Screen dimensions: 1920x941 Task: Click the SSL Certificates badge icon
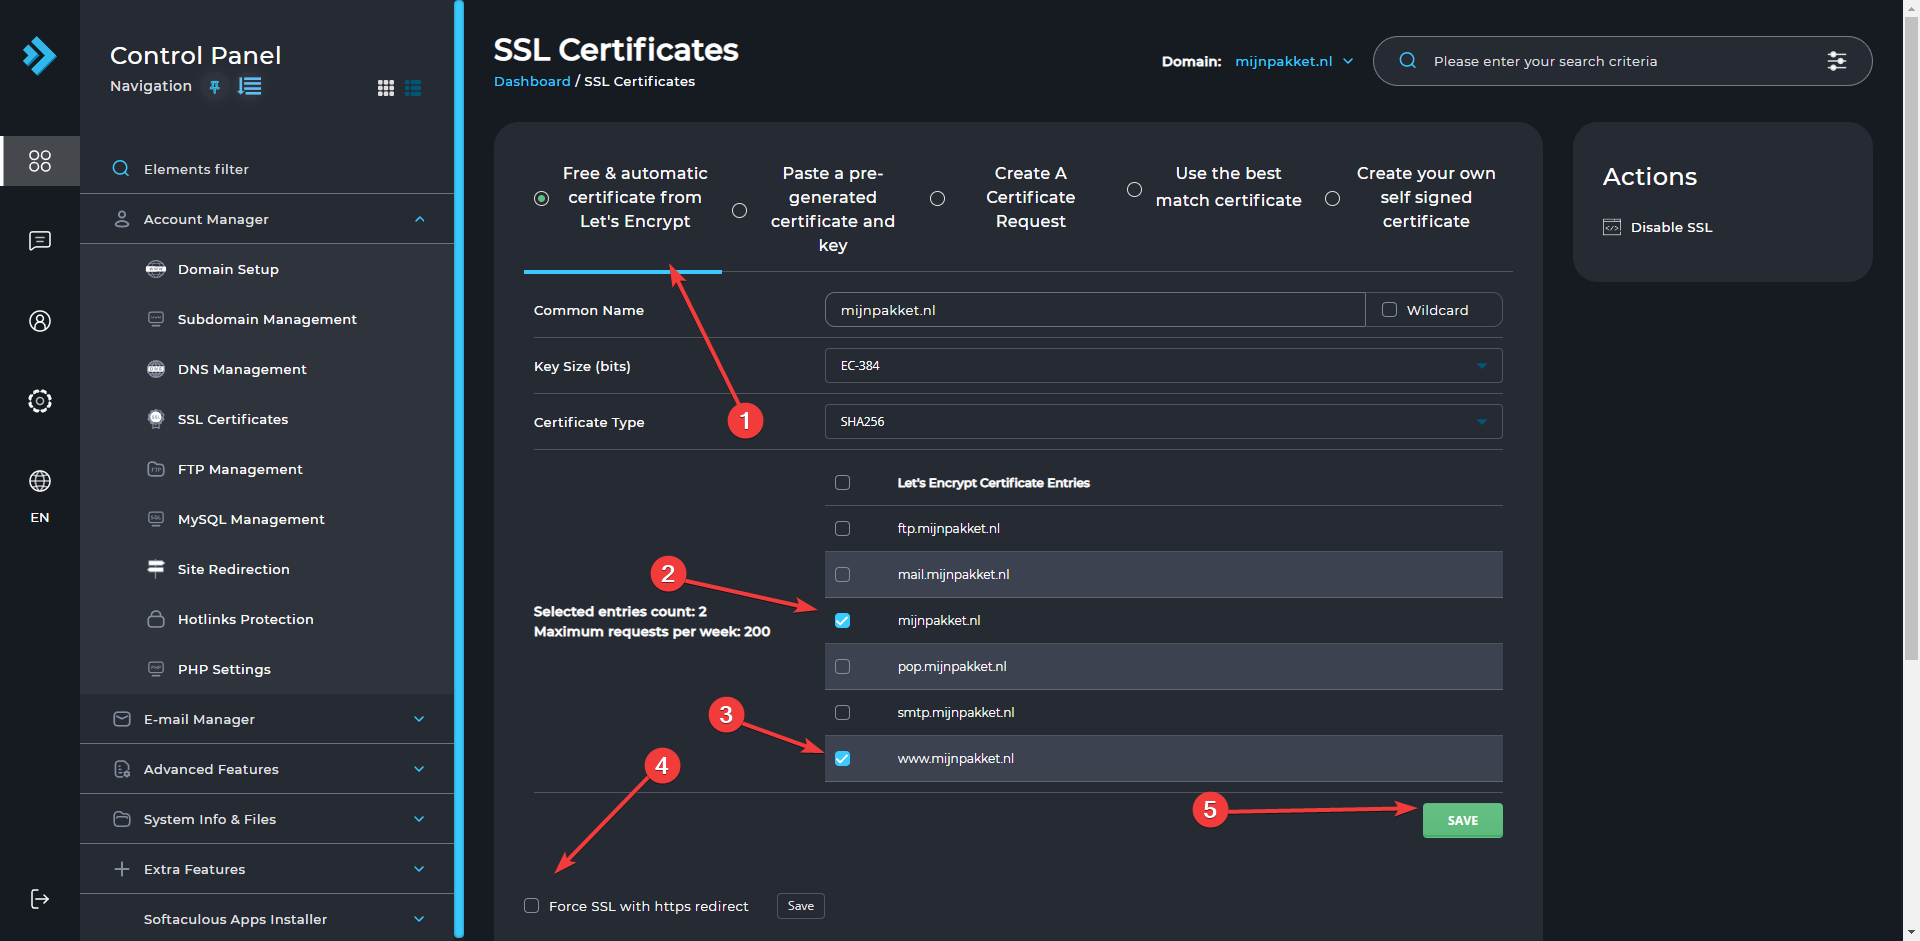point(156,419)
